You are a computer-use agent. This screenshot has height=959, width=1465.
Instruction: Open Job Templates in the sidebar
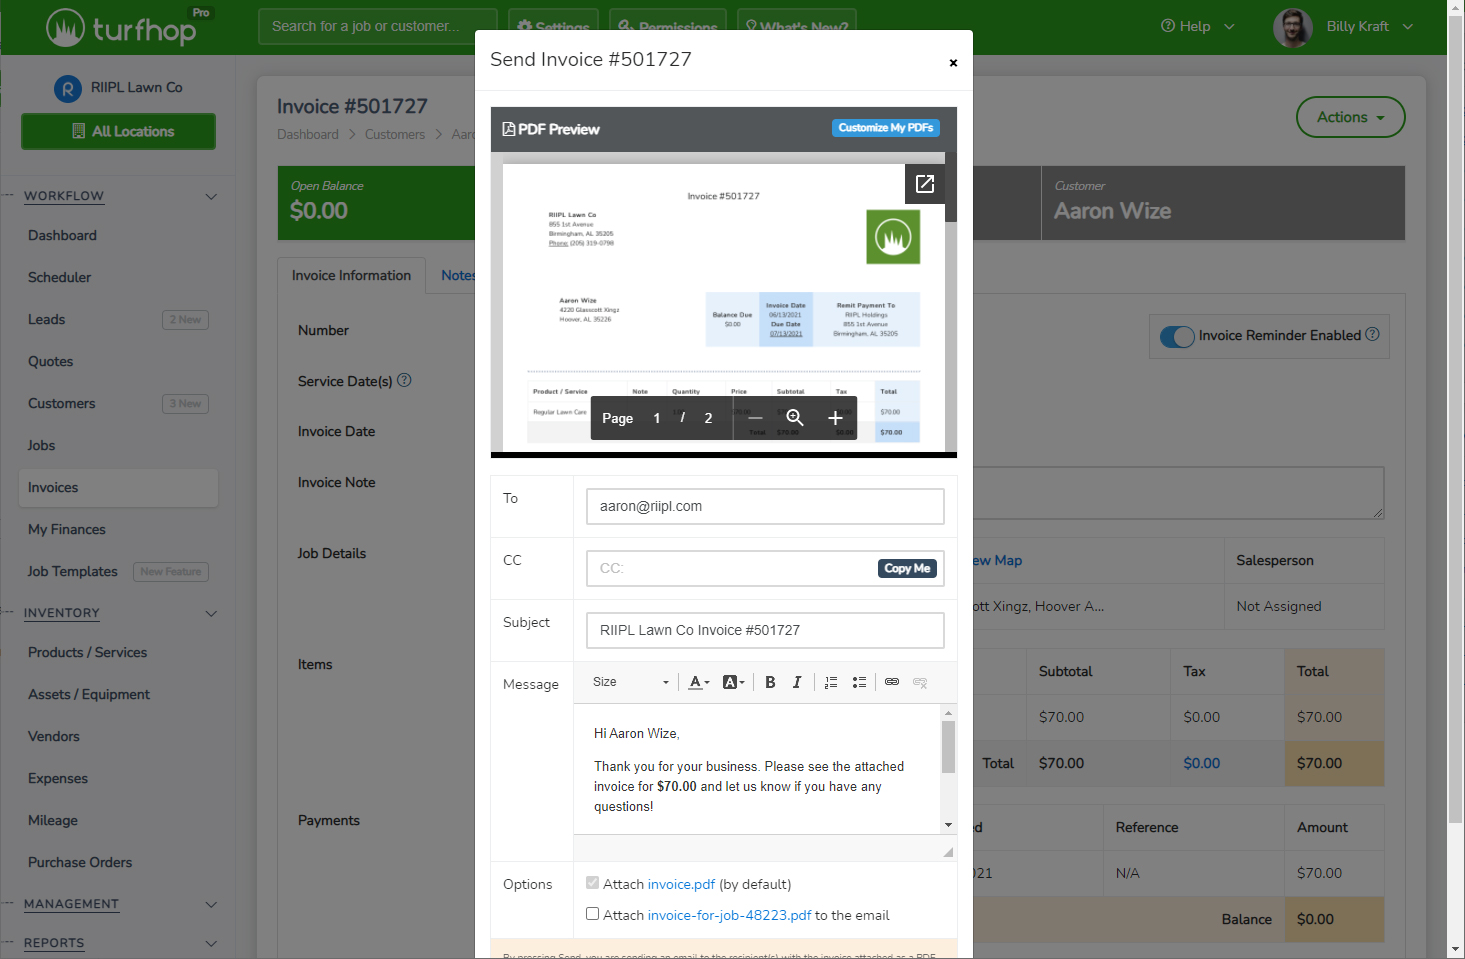pyautogui.click(x=72, y=571)
